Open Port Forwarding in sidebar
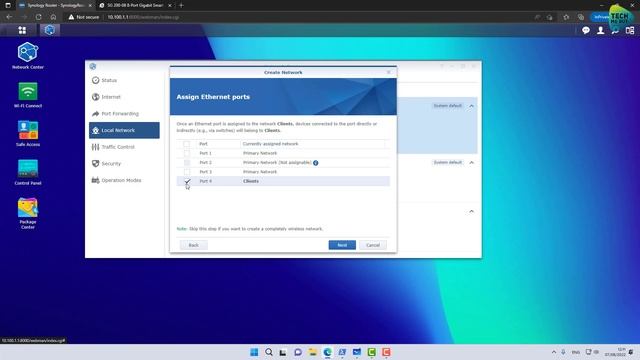The height and width of the screenshot is (360, 640). (124, 113)
